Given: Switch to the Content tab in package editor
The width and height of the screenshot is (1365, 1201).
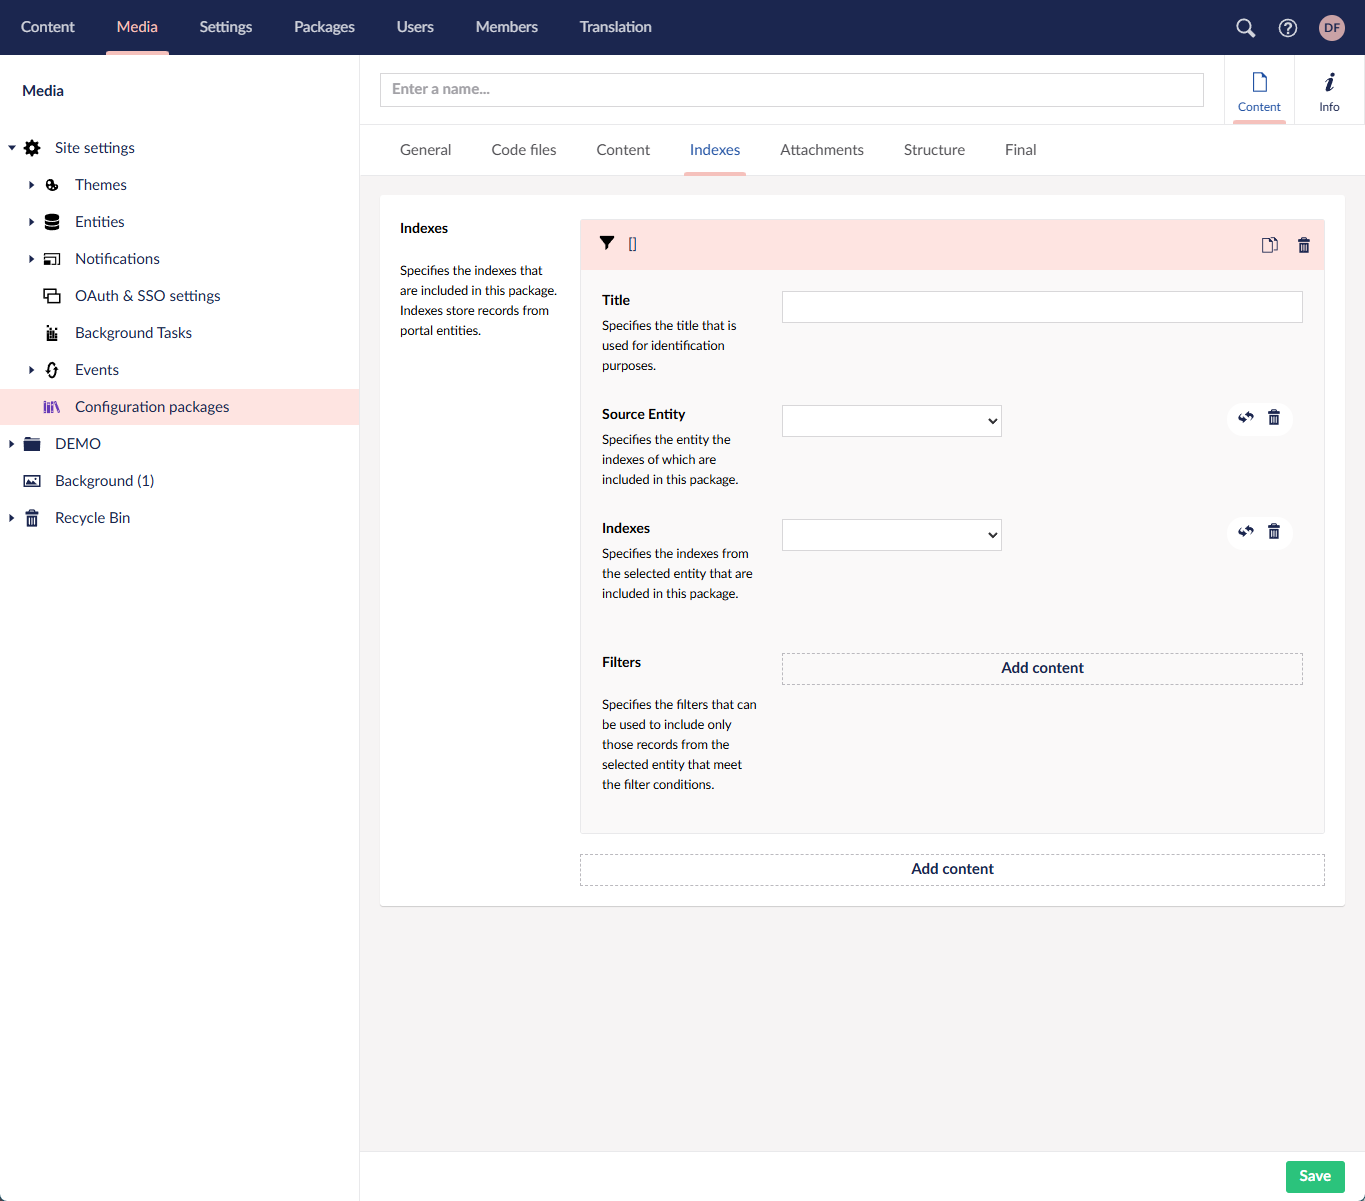Looking at the screenshot, I should tap(623, 150).
